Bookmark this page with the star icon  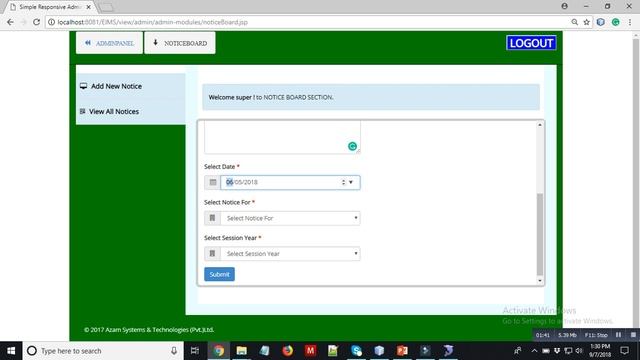pyautogui.click(x=587, y=22)
